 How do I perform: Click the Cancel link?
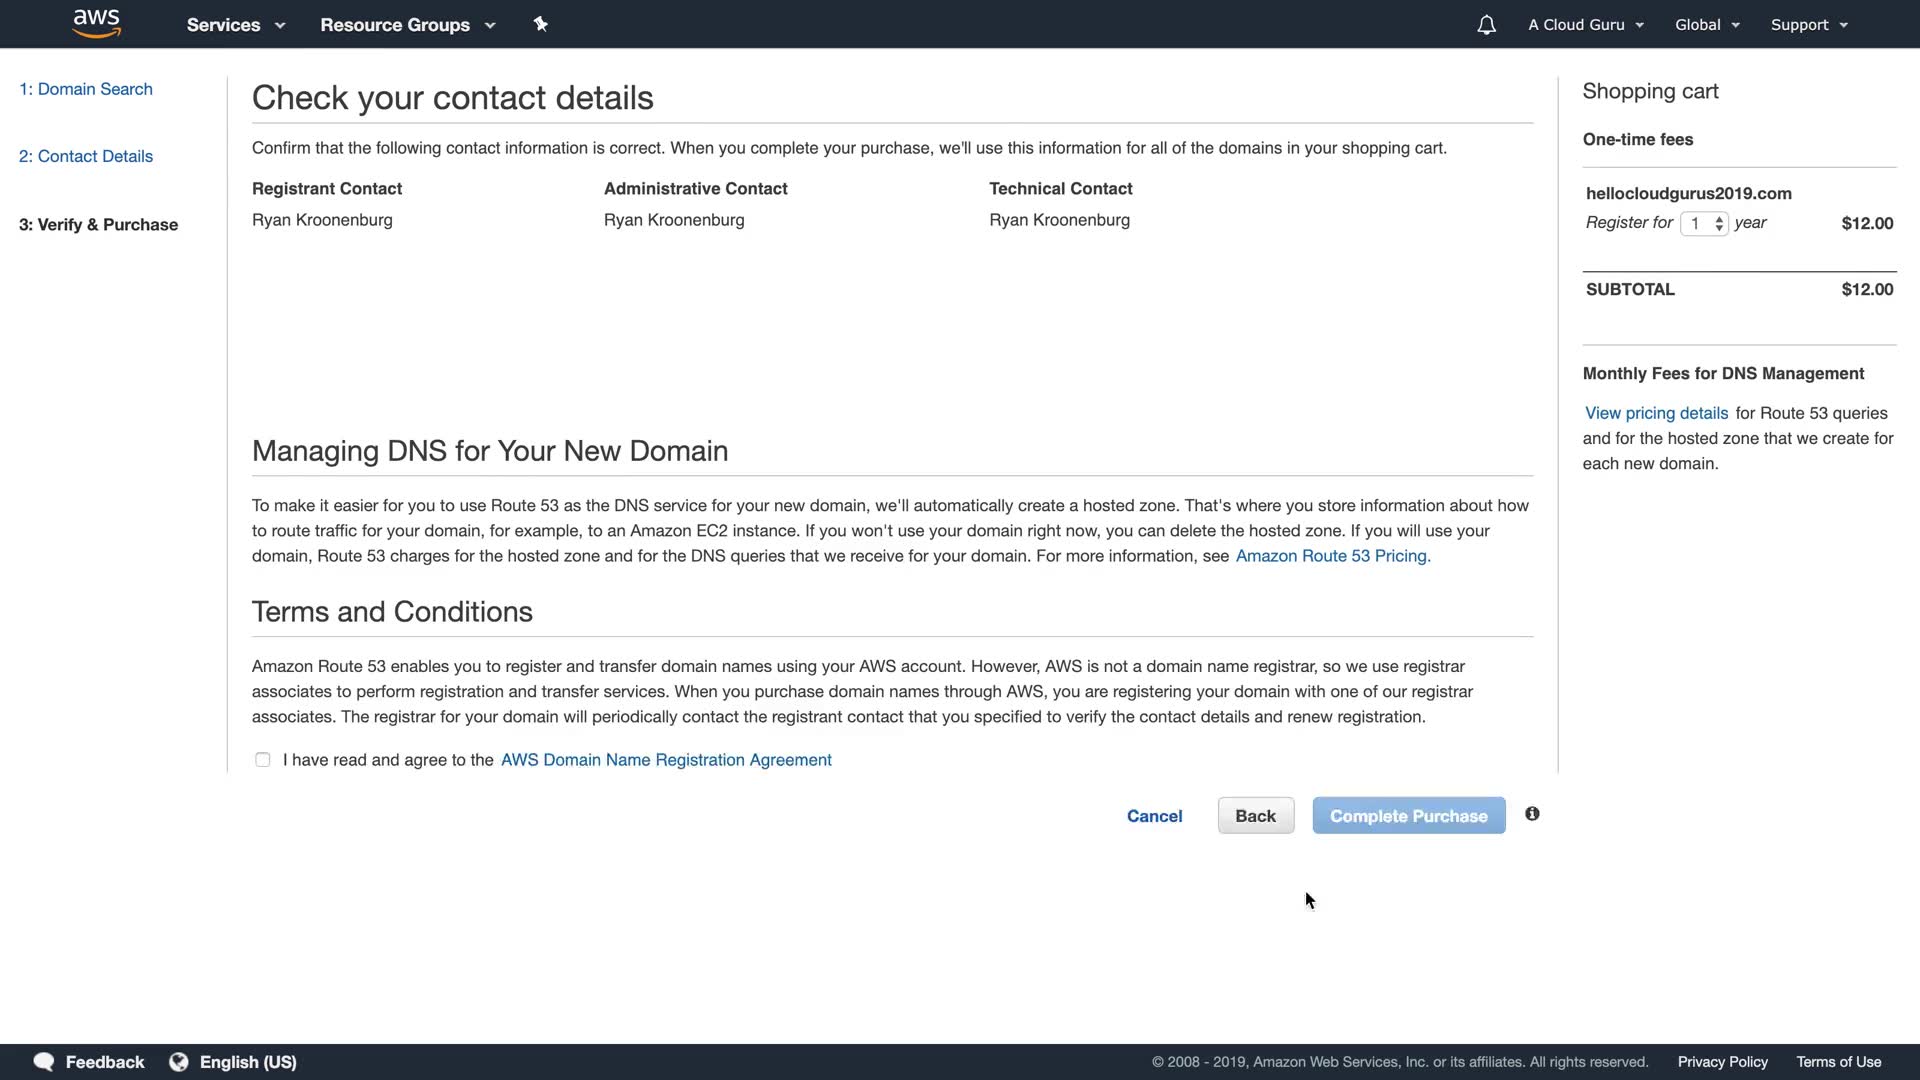point(1154,816)
